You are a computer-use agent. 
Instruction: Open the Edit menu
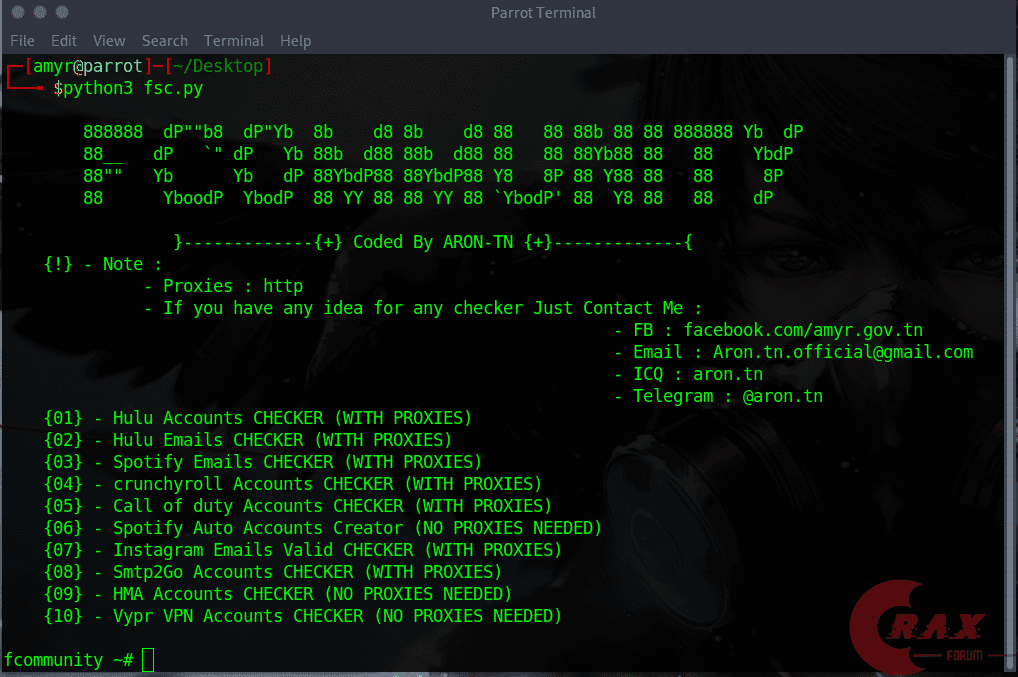[64, 41]
